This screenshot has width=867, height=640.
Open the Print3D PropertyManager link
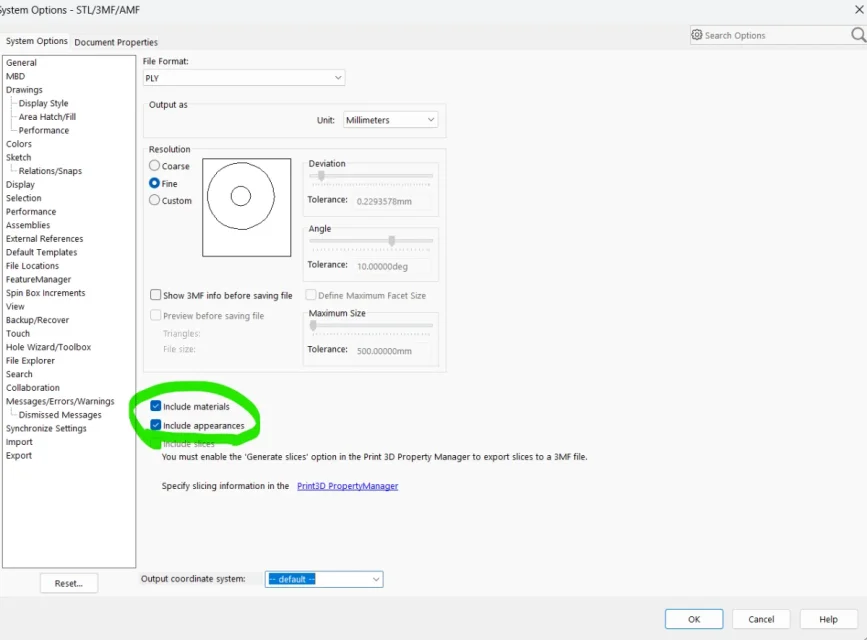pos(347,486)
